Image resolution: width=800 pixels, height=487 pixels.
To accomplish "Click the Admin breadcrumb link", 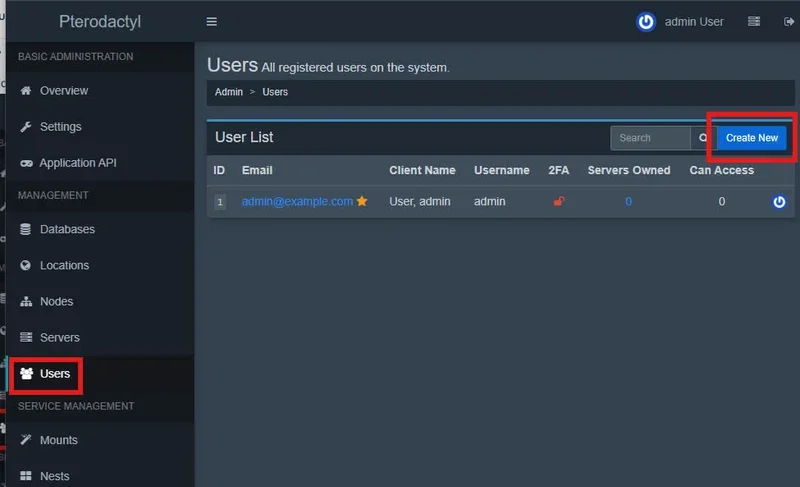I will click(x=229, y=92).
